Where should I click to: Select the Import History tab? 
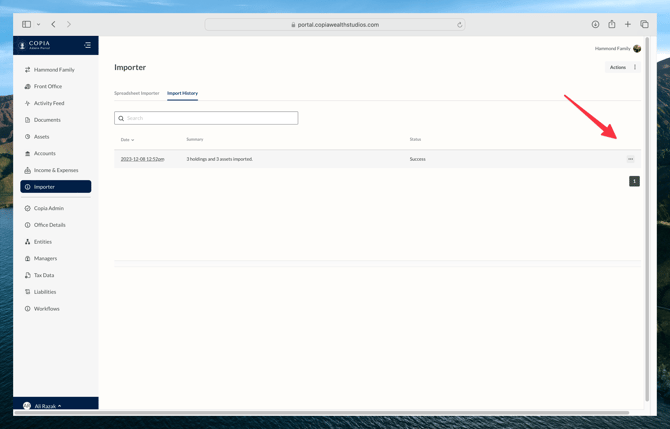click(x=182, y=93)
